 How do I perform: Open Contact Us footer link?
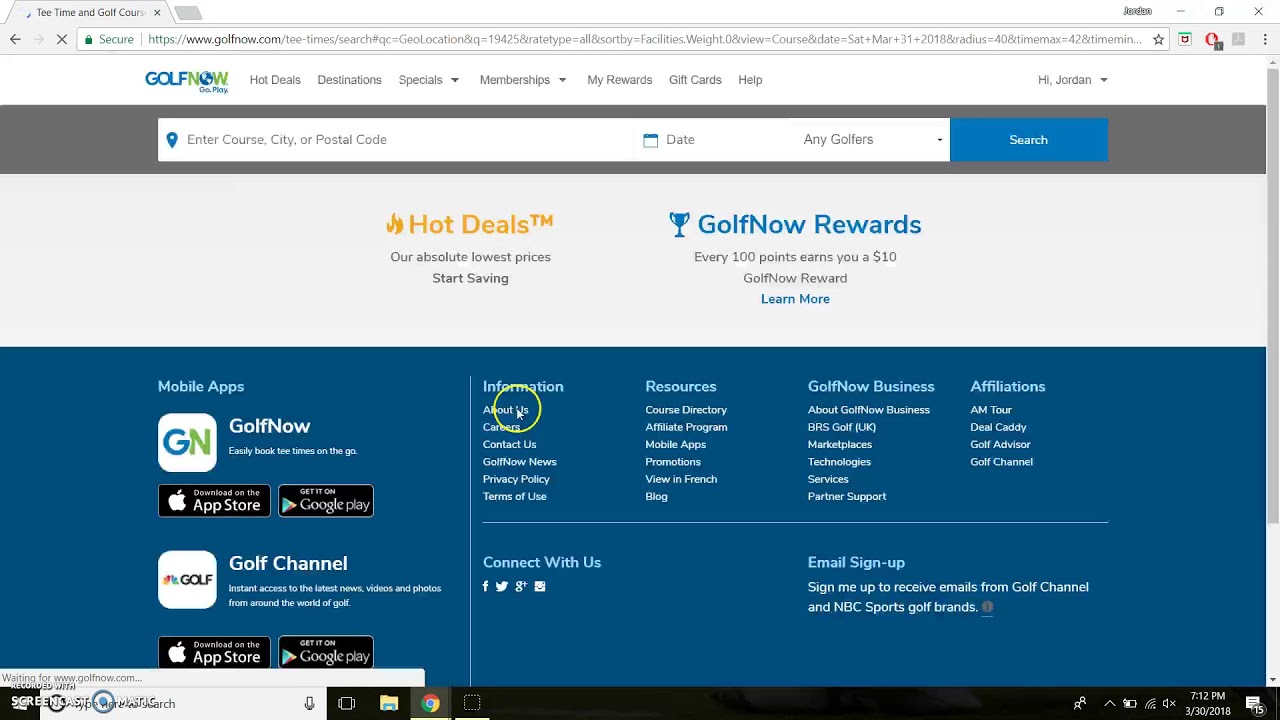[509, 444]
